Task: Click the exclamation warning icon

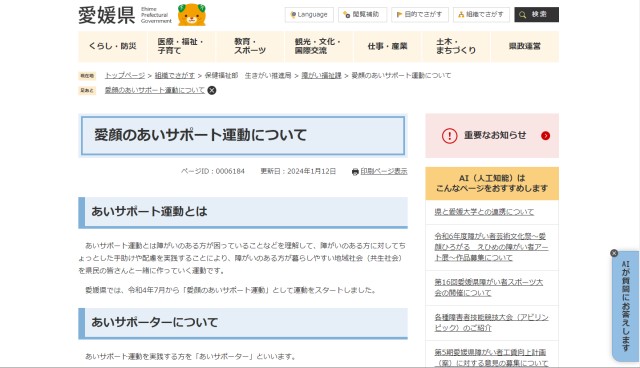Action: pyautogui.click(x=449, y=136)
